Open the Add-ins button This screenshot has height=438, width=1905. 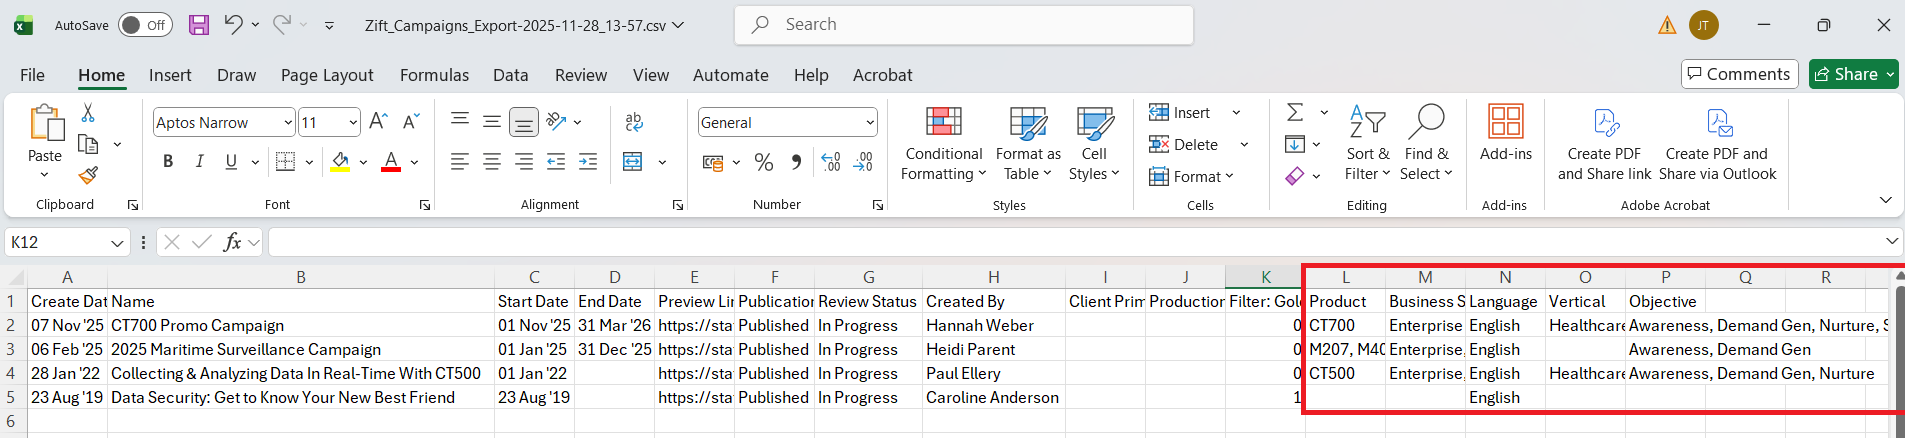[1506, 132]
